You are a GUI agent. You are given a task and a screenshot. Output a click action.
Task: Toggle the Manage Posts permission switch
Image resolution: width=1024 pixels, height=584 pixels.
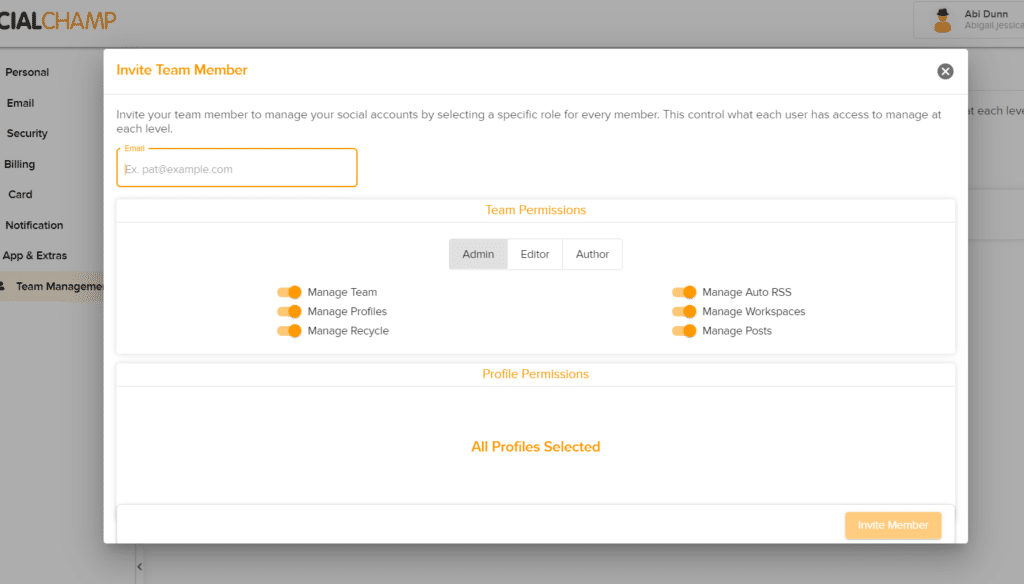[684, 331]
